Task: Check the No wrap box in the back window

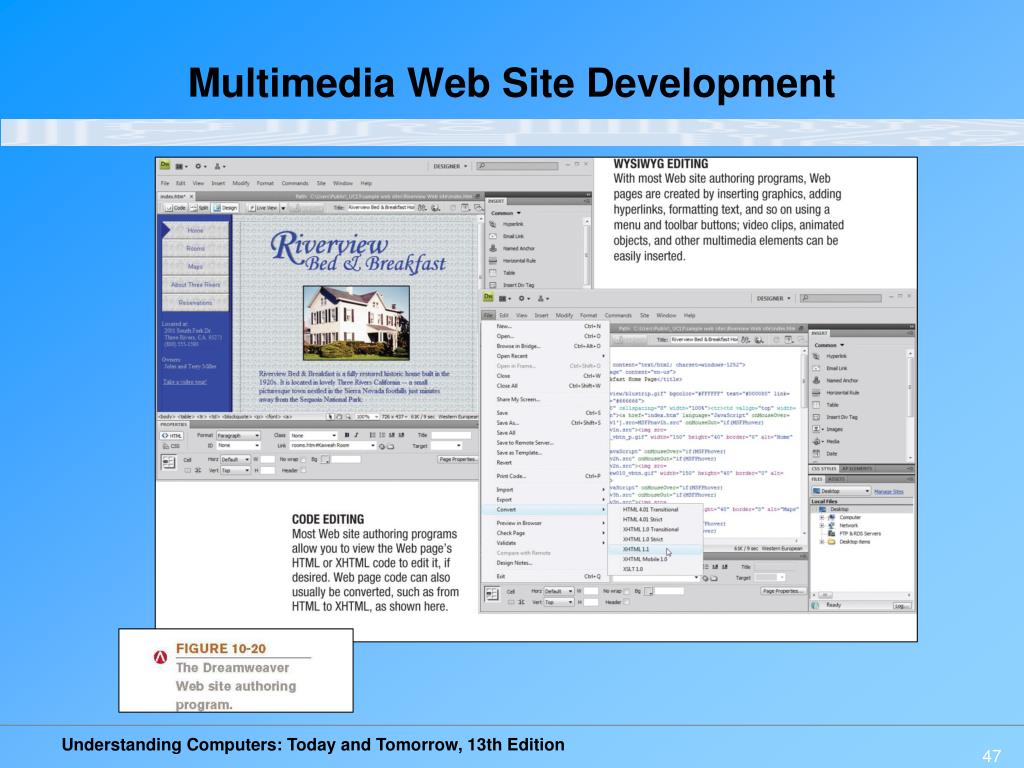Action: 302,460
